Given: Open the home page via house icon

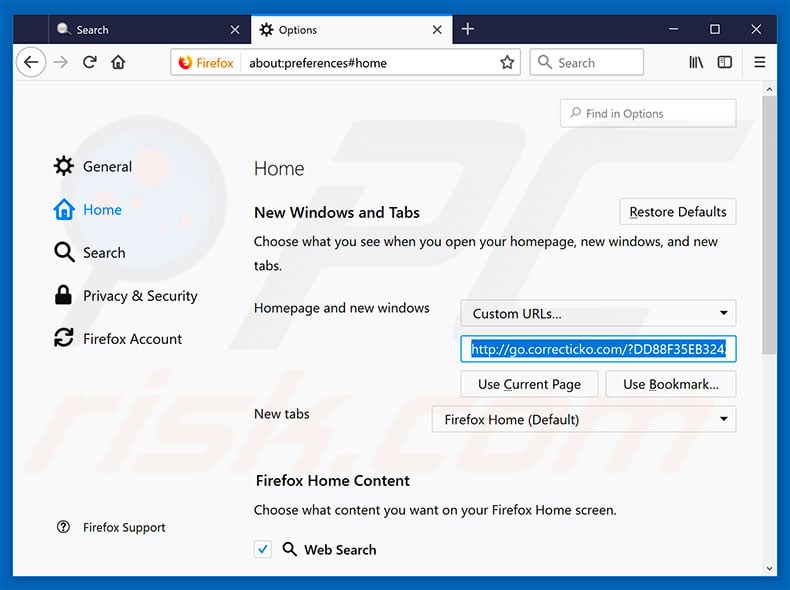Looking at the screenshot, I should pos(118,62).
